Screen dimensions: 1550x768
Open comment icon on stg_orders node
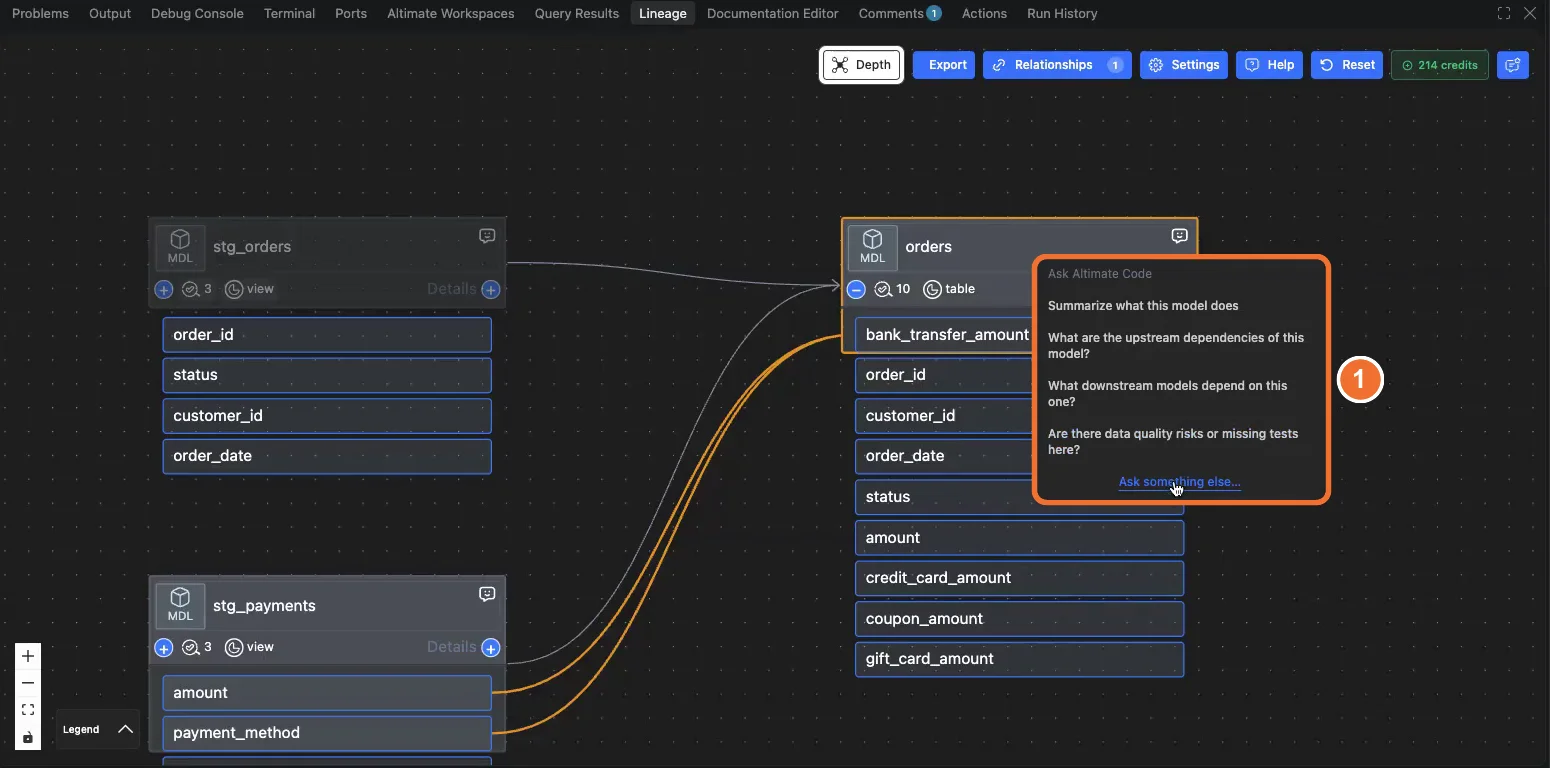click(487, 236)
